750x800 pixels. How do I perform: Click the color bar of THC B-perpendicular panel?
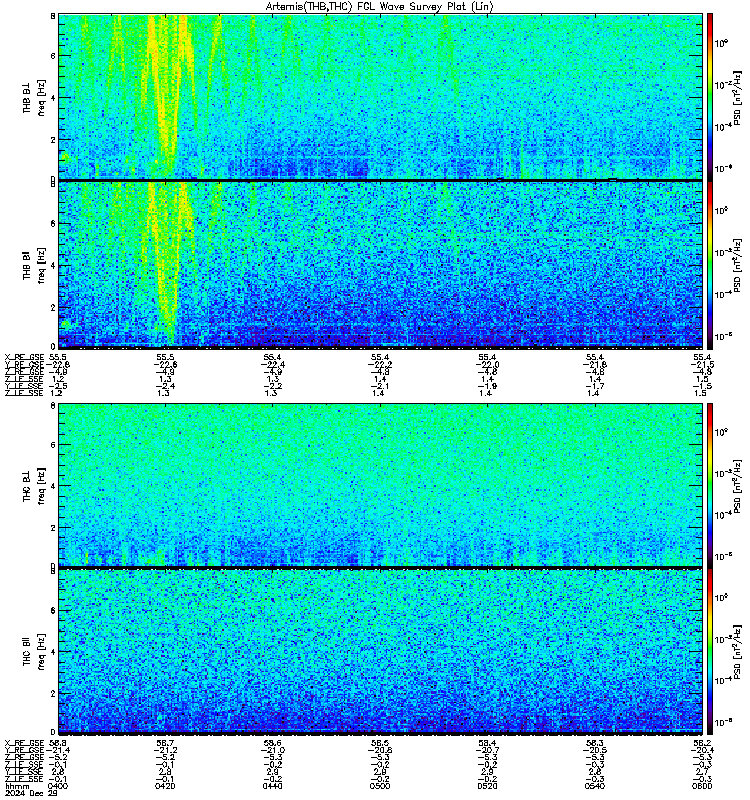click(x=709, y=485)
